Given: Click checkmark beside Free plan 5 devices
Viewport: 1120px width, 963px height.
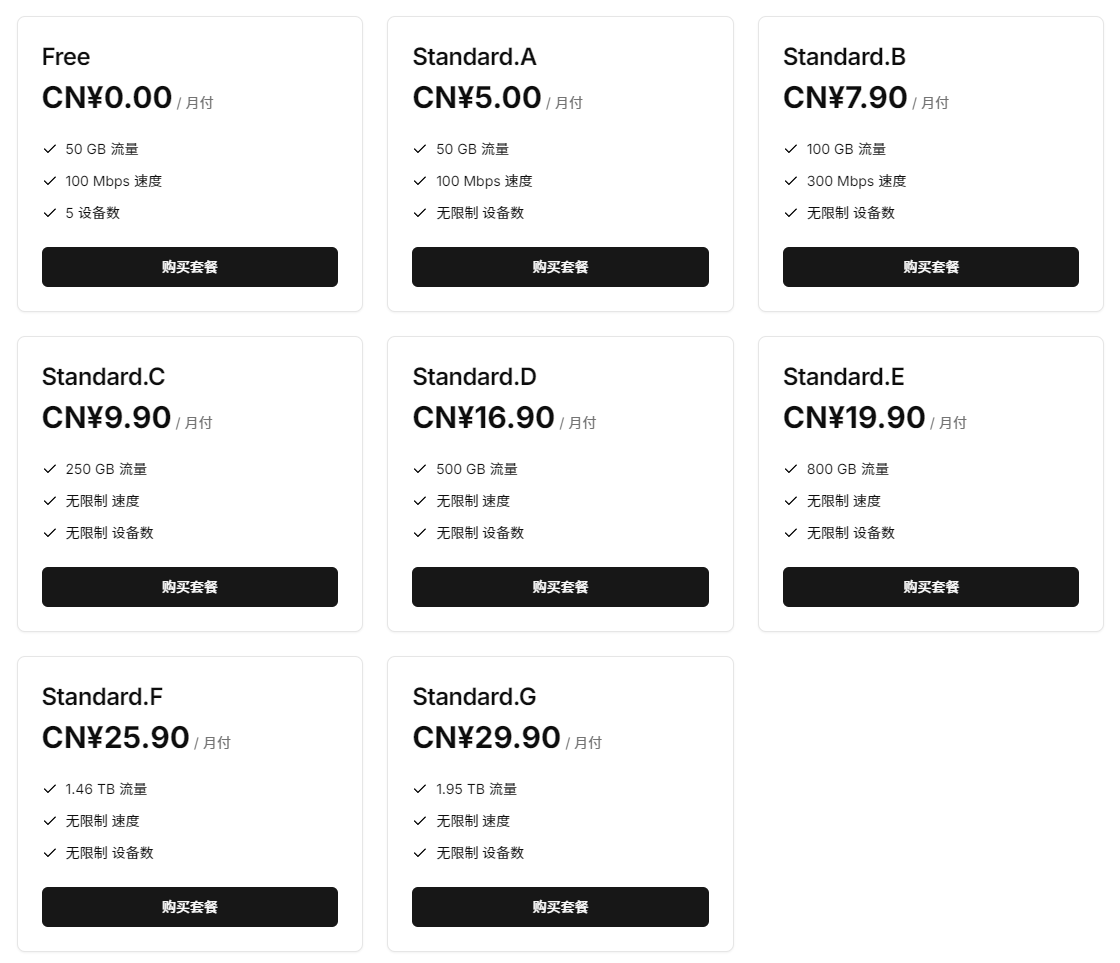Looking at the screenshot, I should (x=49, y=213).
